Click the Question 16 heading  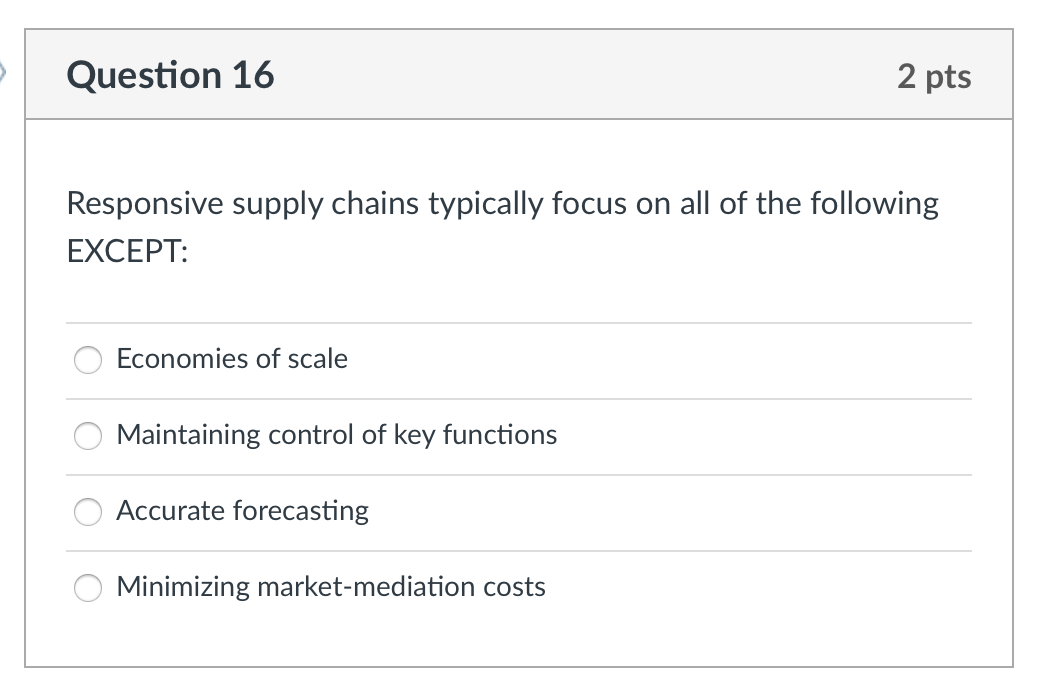pyautogui.click(x=171, y=75)
